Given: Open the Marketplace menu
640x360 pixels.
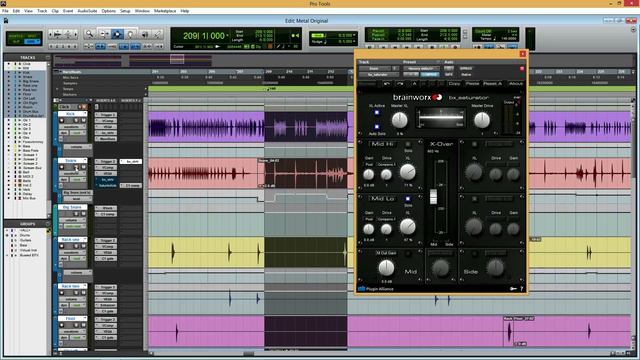Looking at the screenshot, I should coord(165,11).
